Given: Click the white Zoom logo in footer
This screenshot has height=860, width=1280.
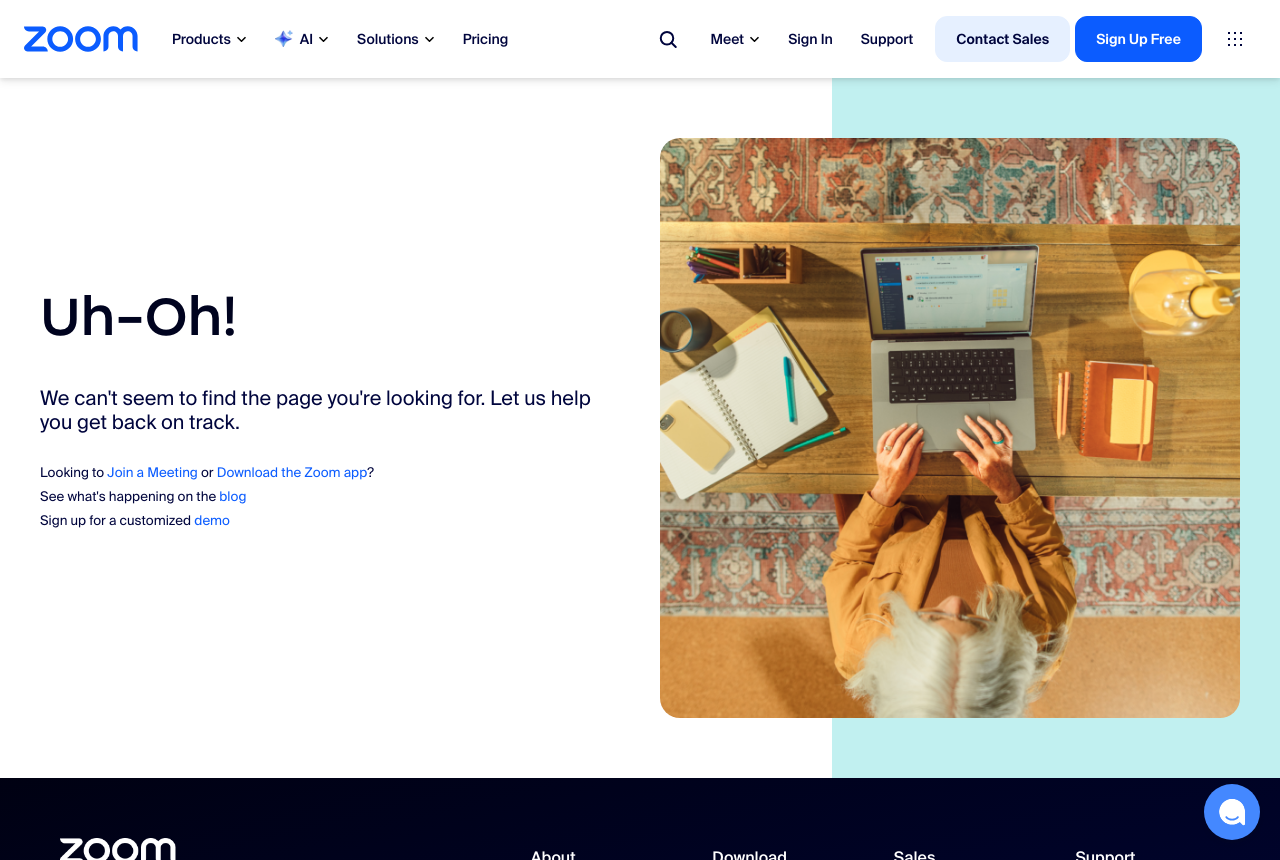Looking at the screenshot, I should (x=118, y=849).
